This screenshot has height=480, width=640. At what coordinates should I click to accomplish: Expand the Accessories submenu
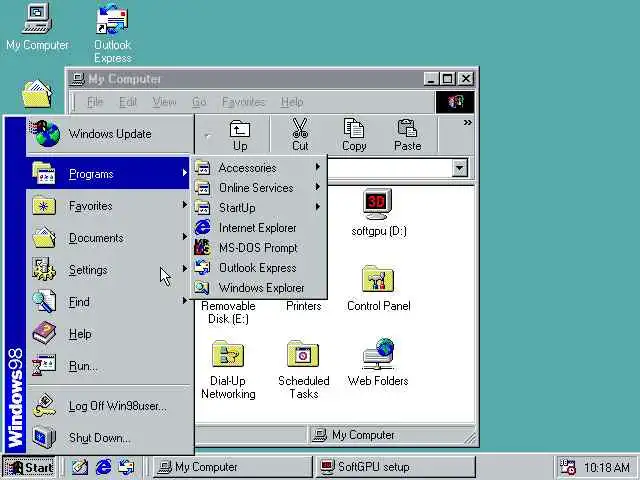tap(259, 167)
